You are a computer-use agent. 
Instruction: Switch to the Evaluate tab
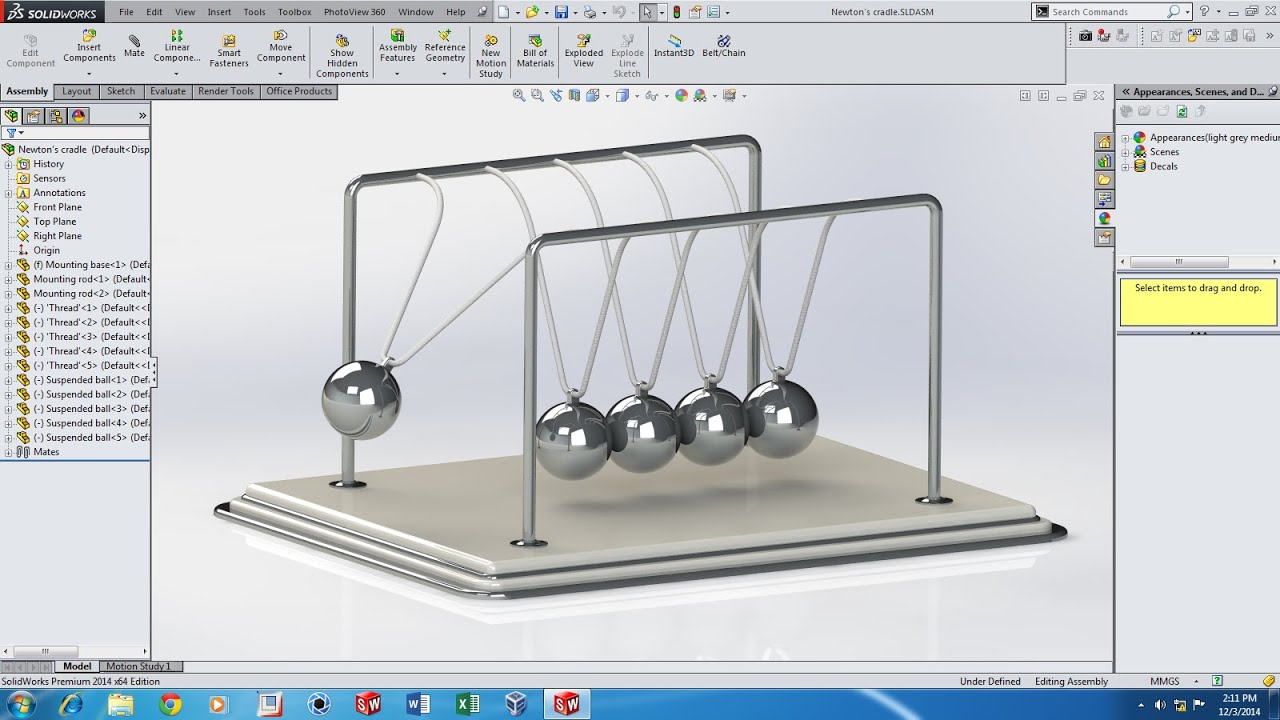click(168, 91)
